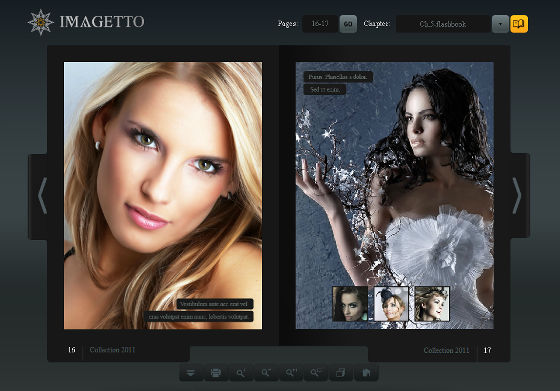Go to next page with right arrow
The width and height of the screenshot is (560, 391).
pyautogui.click(x=517, y=196)
